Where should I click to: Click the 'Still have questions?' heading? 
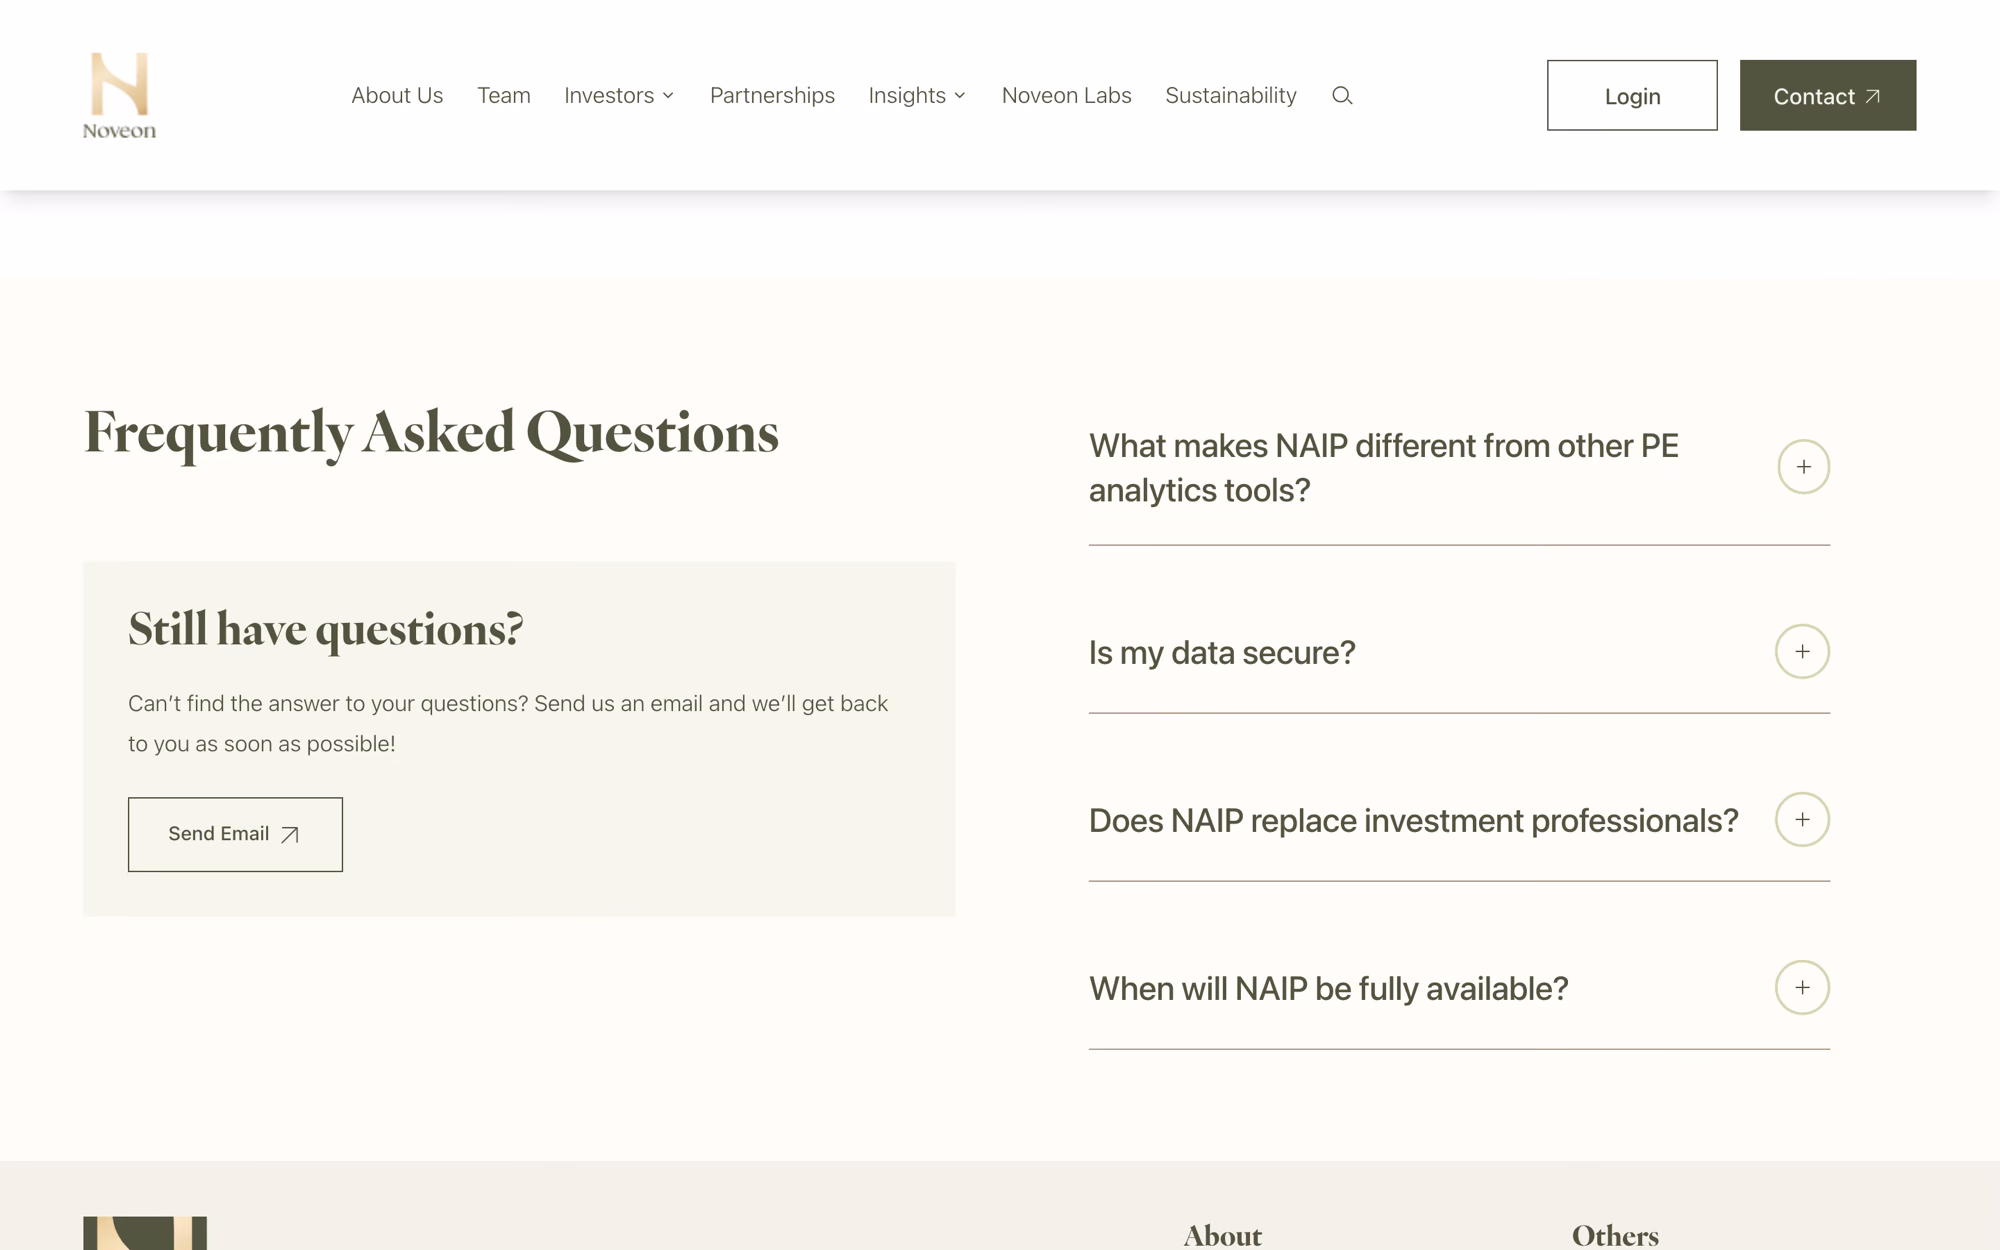(x=326, y=629)
